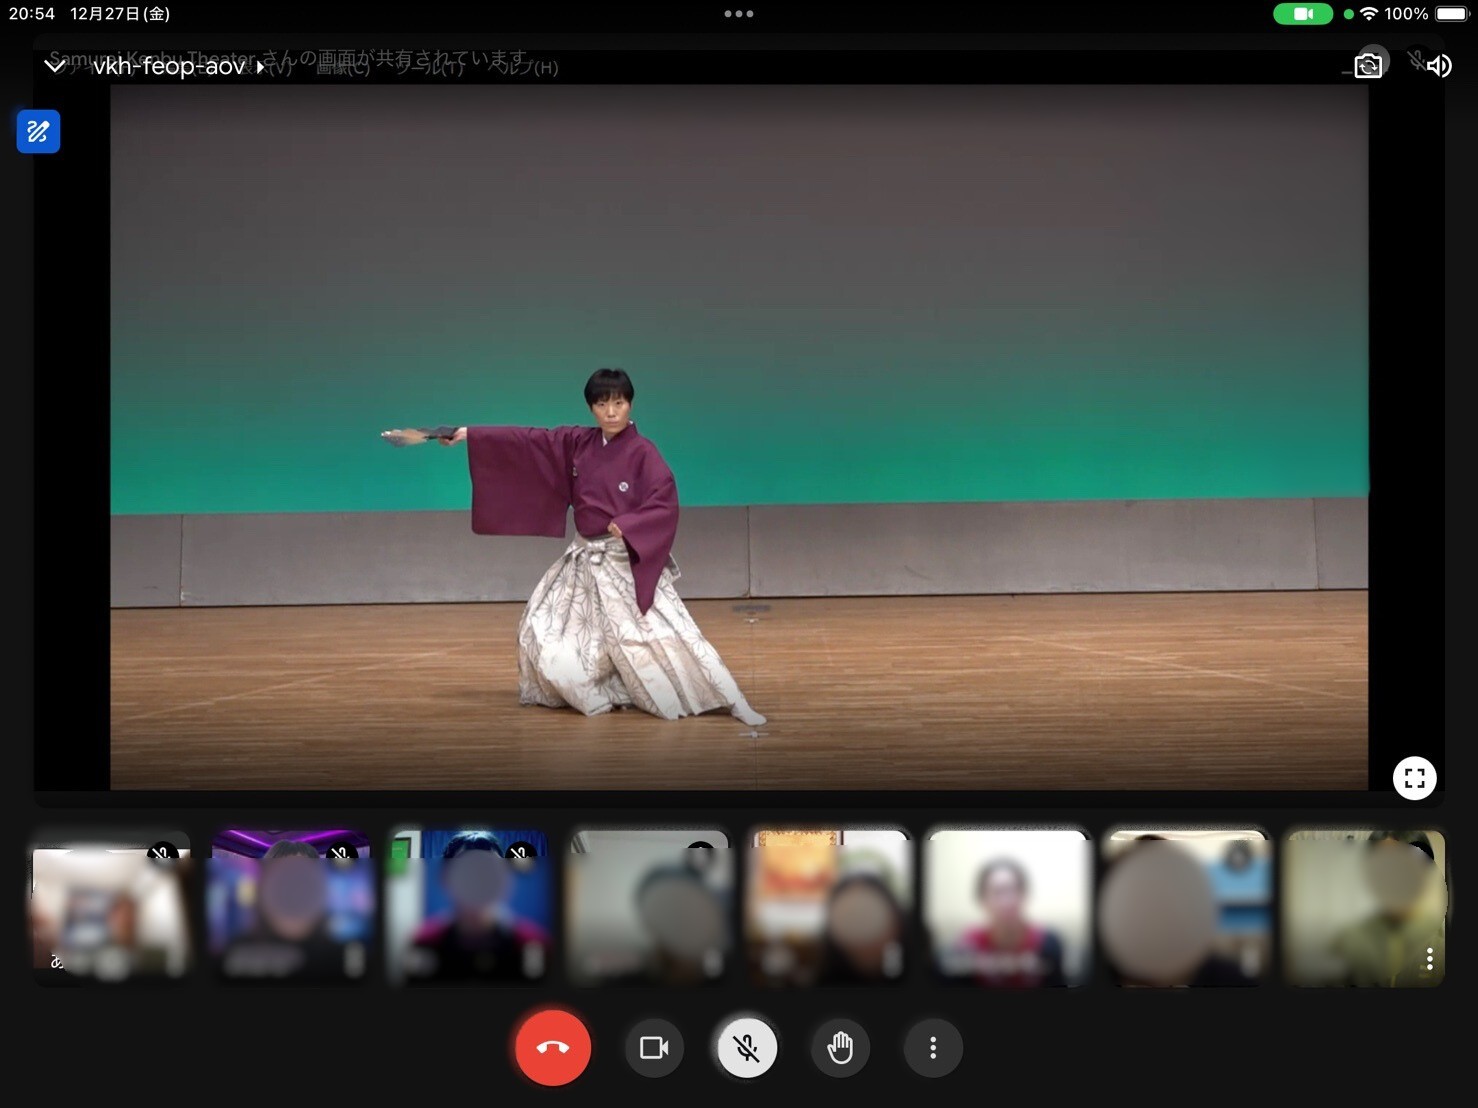Tap the shared dance performance video

pos(738,437)
